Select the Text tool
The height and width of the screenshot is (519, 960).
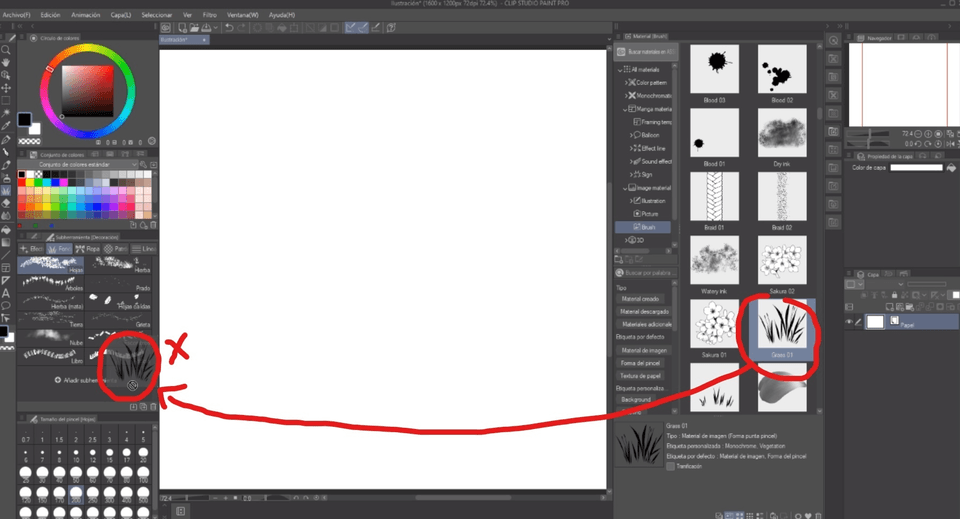6,293
